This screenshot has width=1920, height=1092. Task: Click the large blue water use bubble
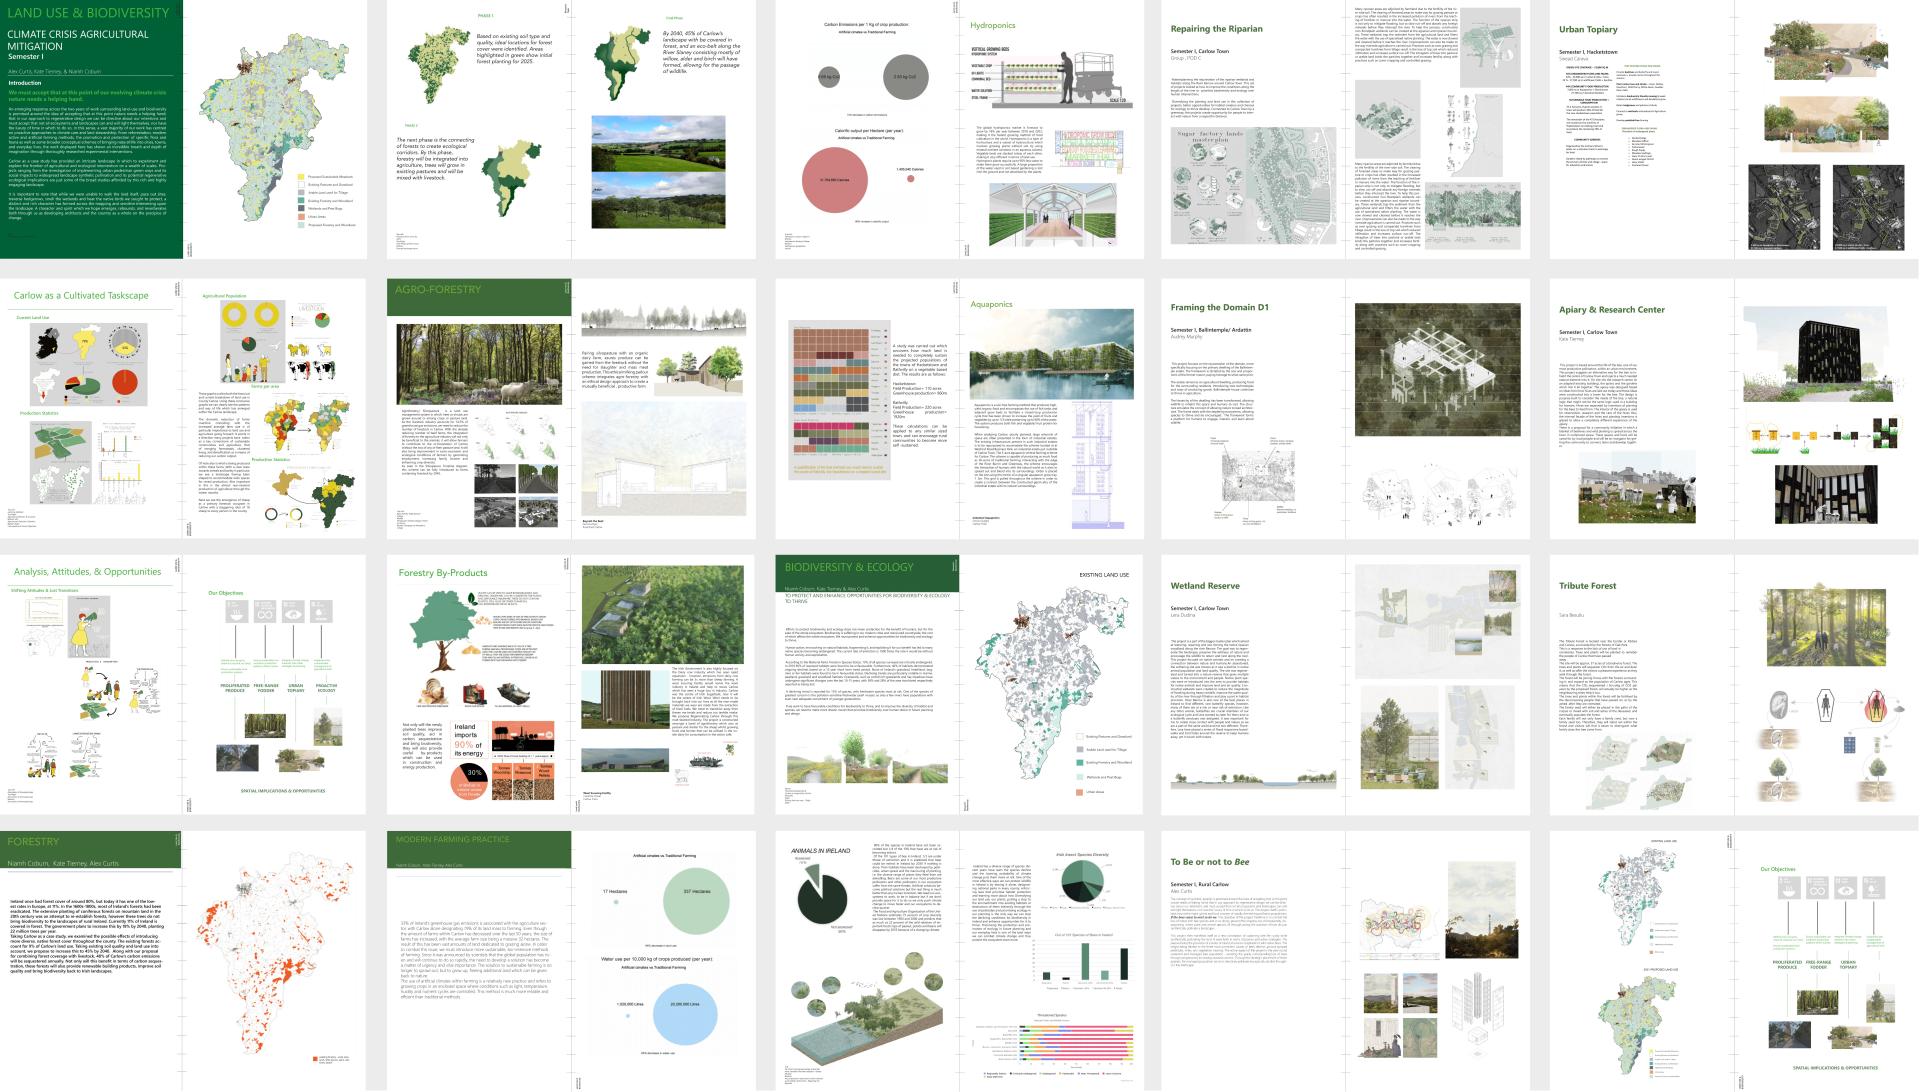click(685, 1014)
